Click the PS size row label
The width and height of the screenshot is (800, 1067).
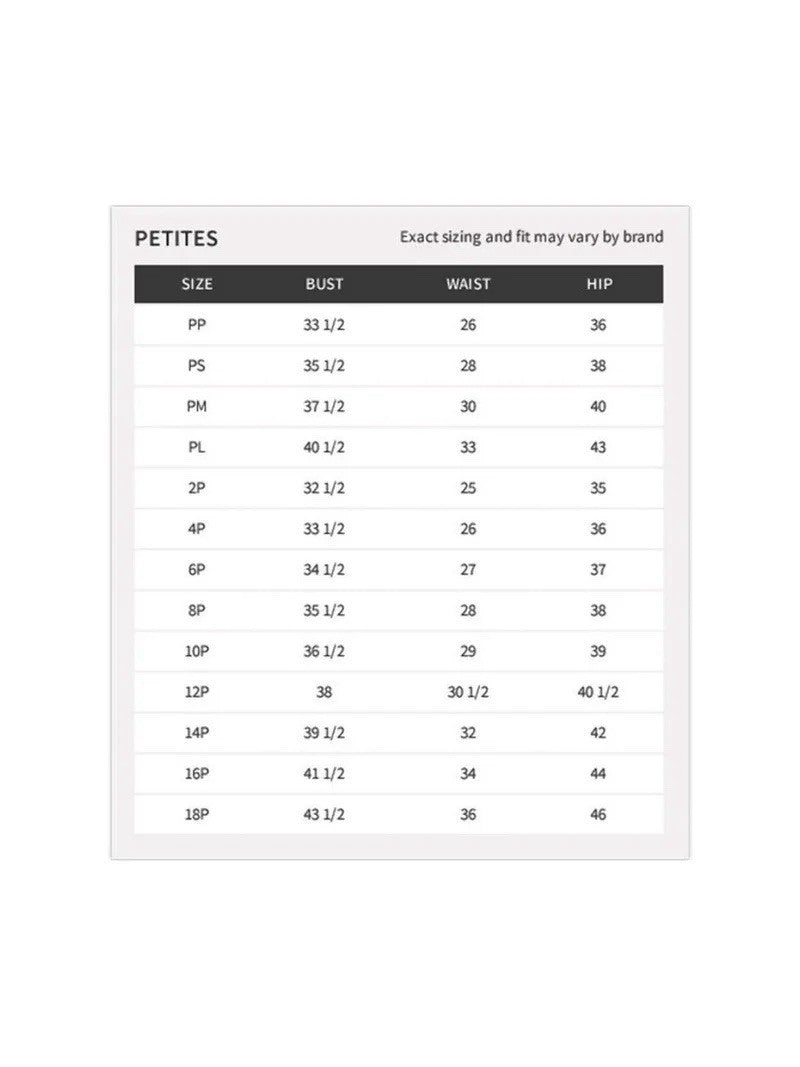pyautogui.click(x=197, y=365)
